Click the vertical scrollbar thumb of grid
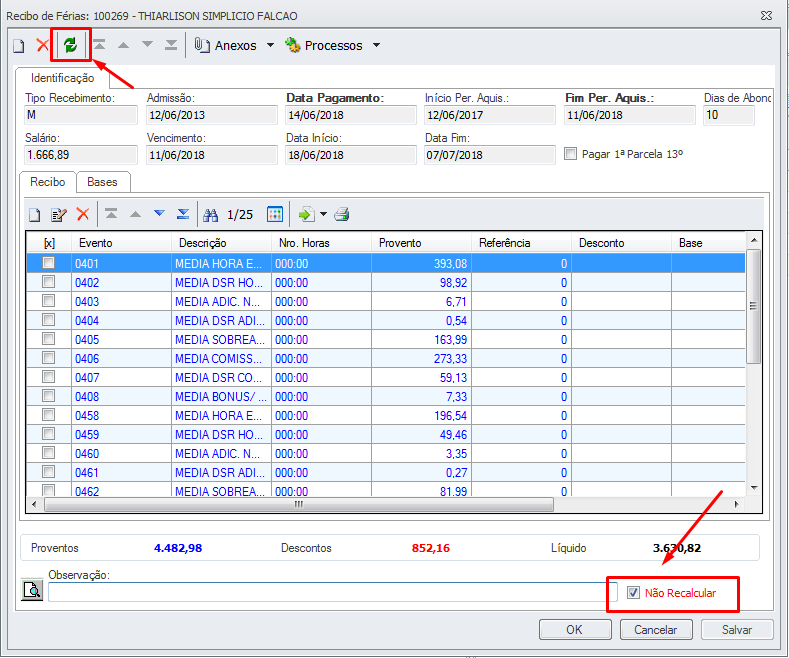This screenshot has width=789, height=658. tap(753, 306)
